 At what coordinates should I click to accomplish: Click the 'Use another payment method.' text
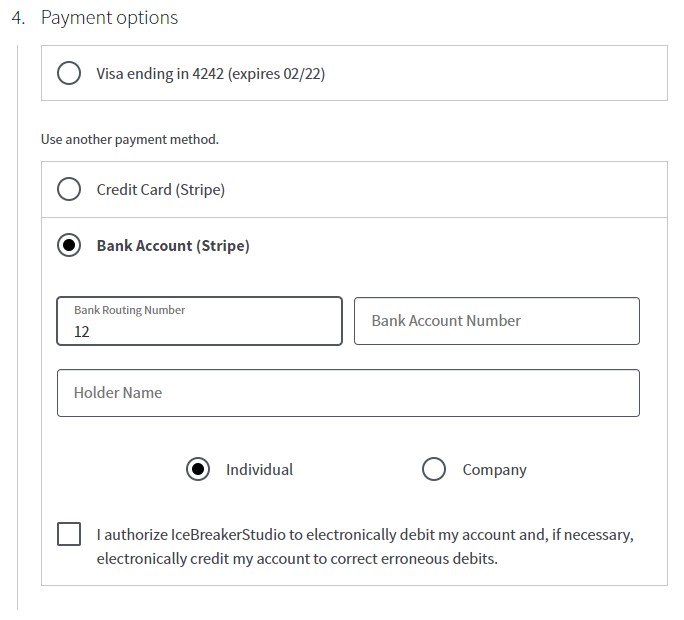point(129,139)
